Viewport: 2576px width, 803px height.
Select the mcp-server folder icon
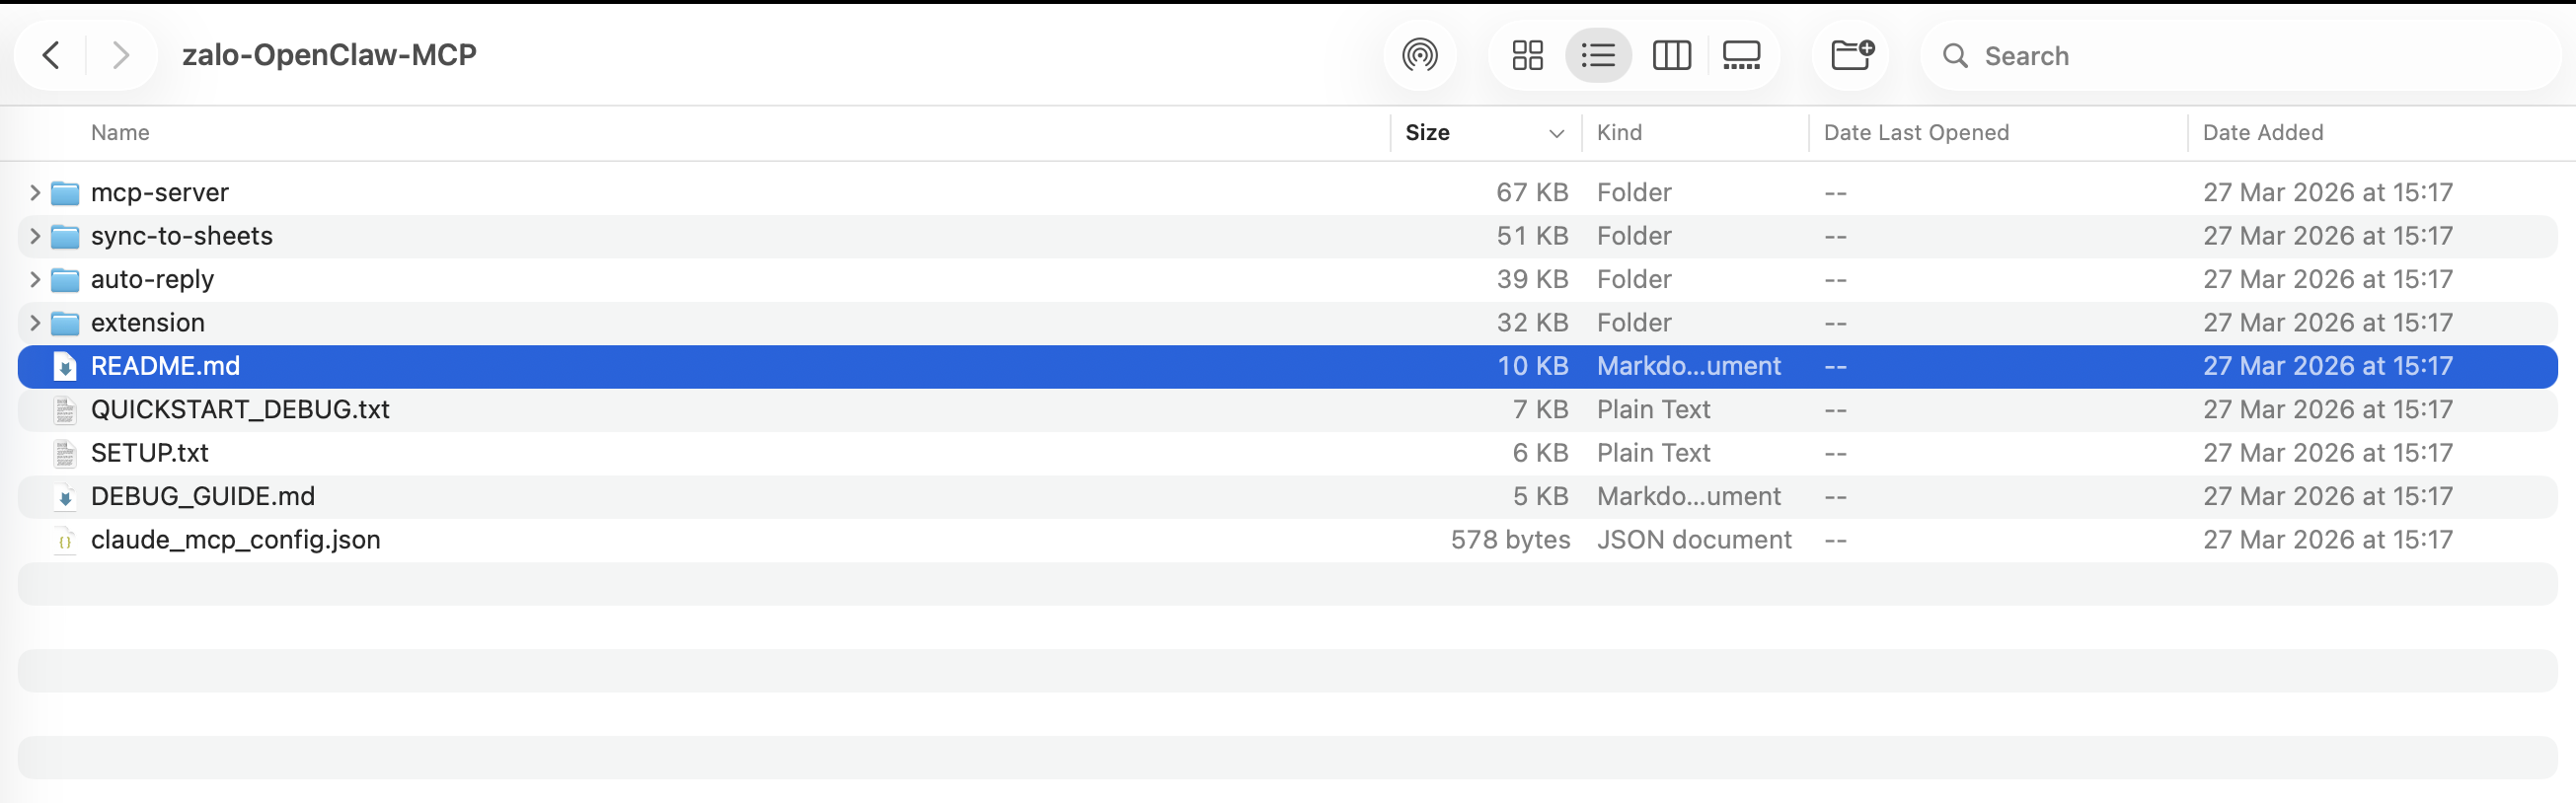(65, 192)
